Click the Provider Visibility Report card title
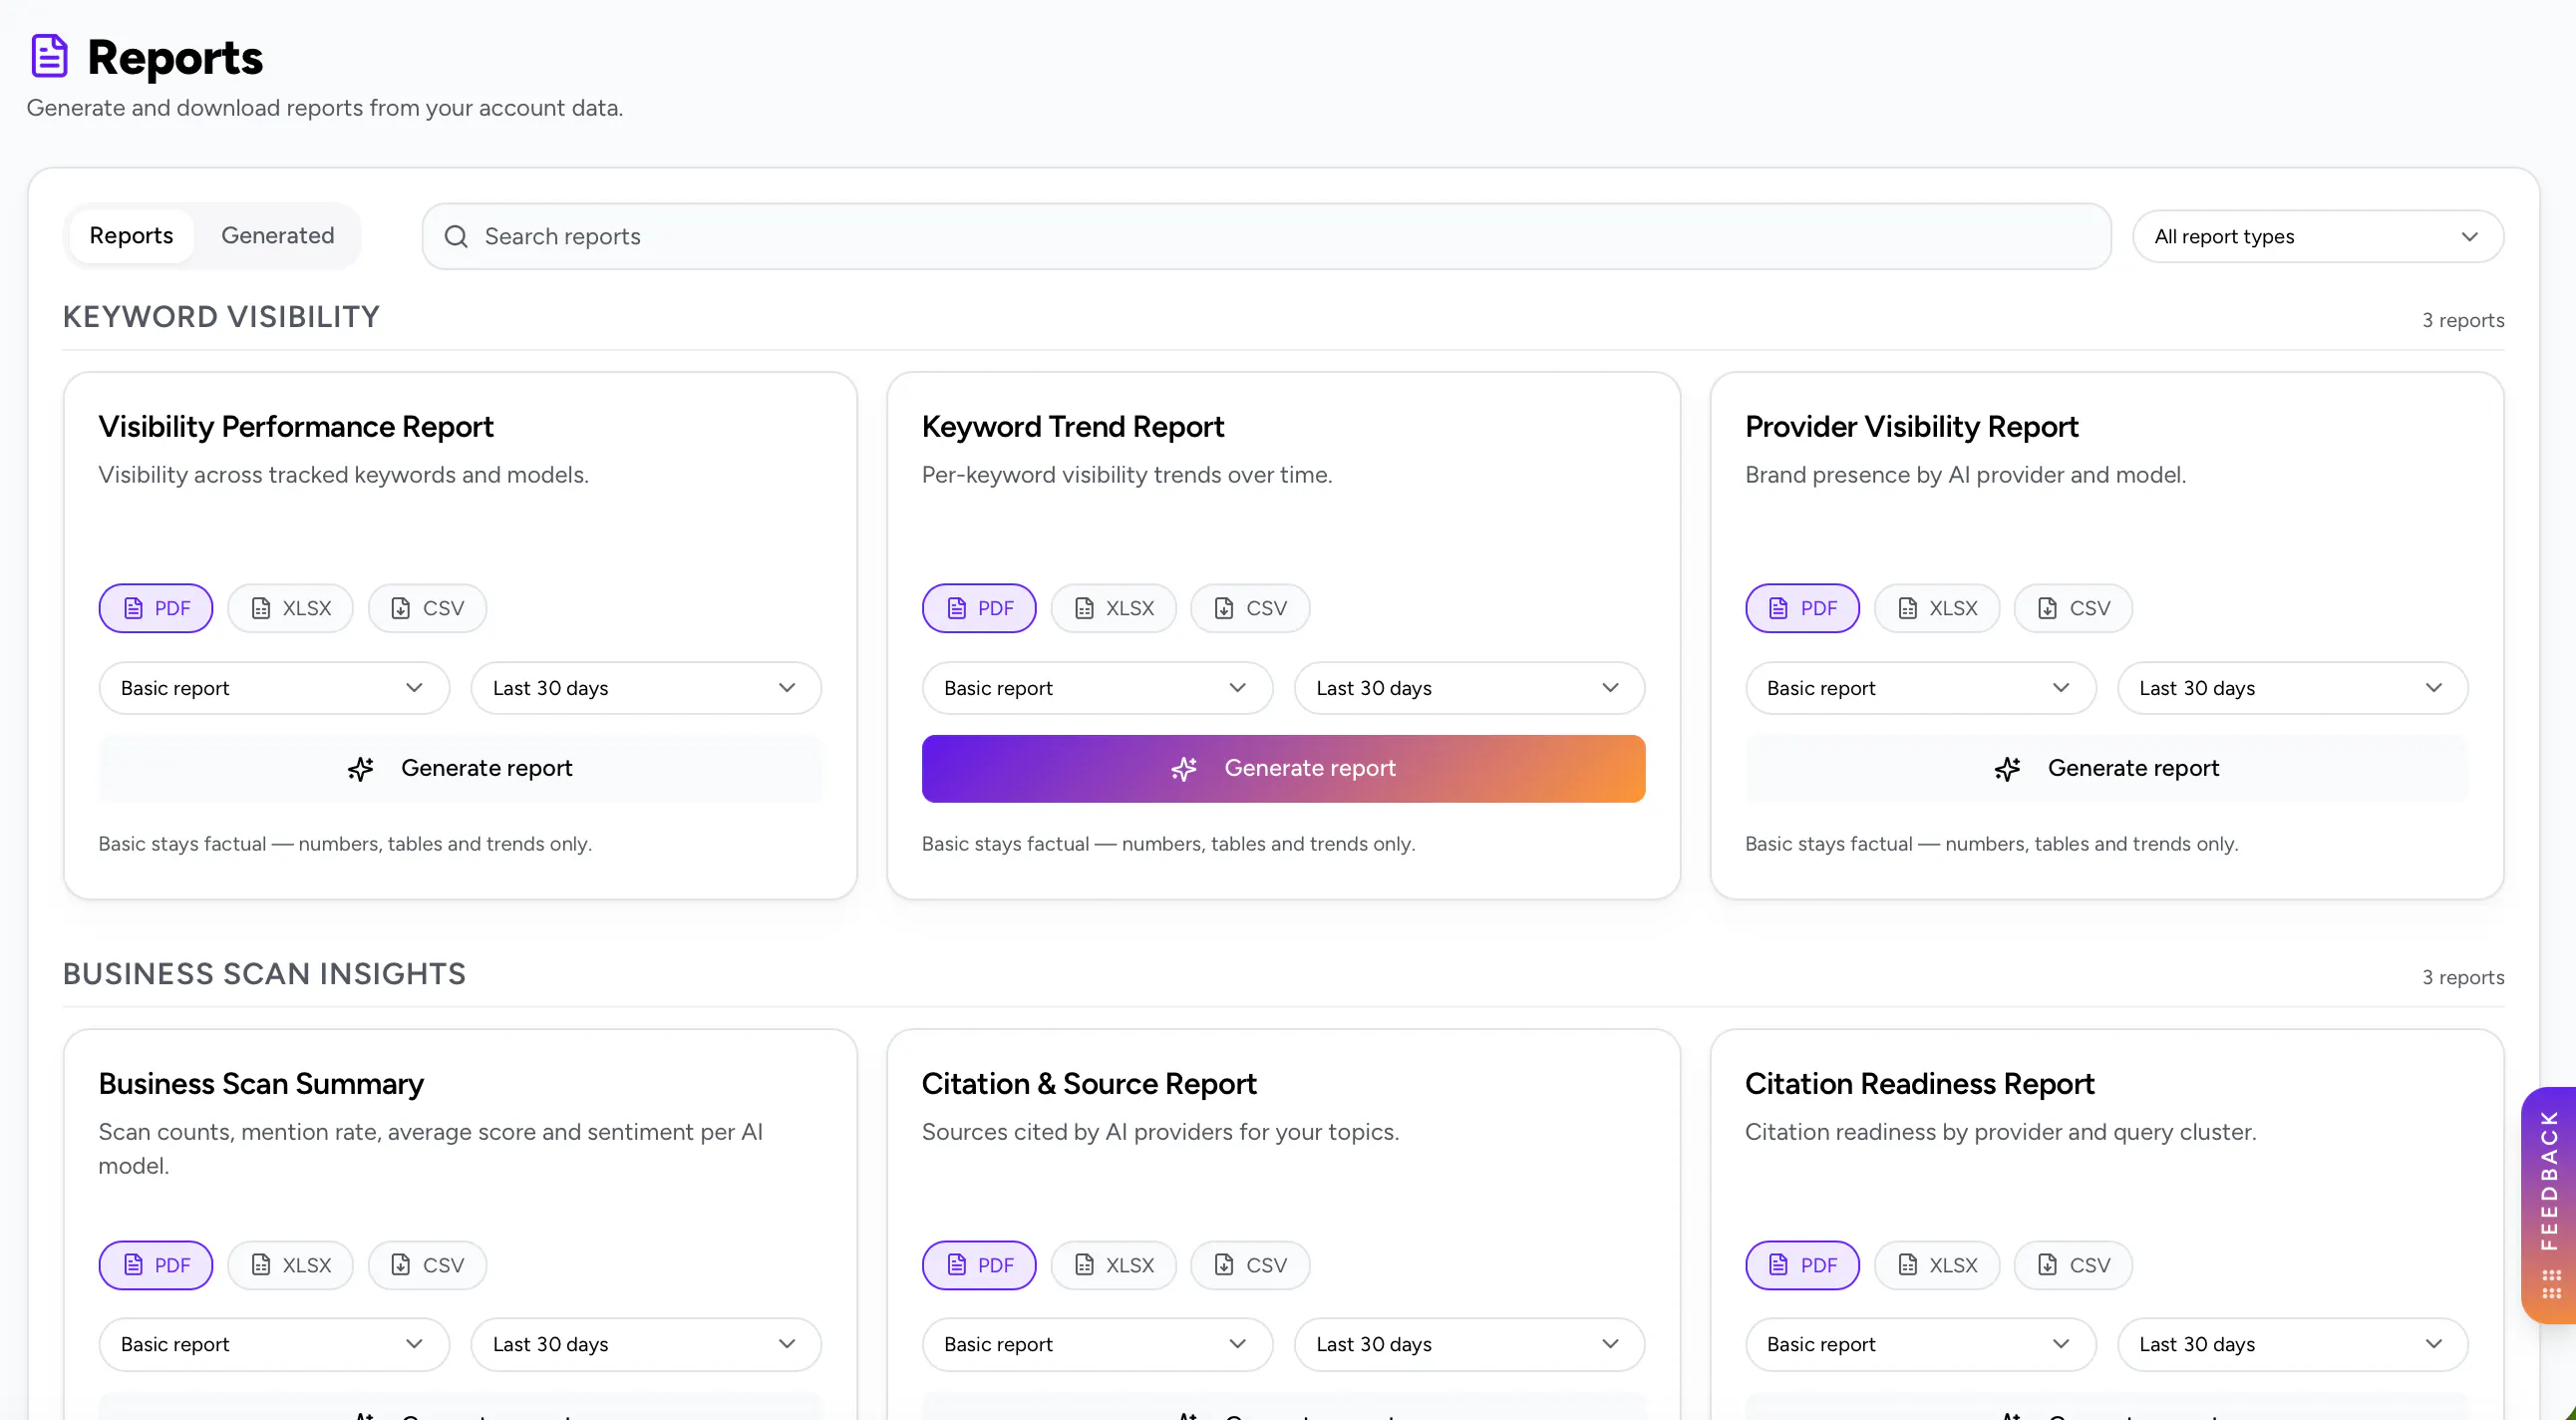 click(1912, 427)
